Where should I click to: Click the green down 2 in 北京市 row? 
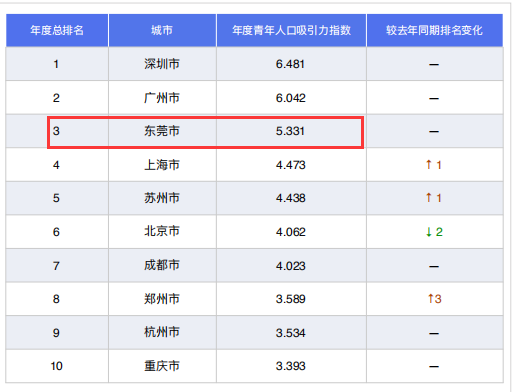(x=434, y=232)
